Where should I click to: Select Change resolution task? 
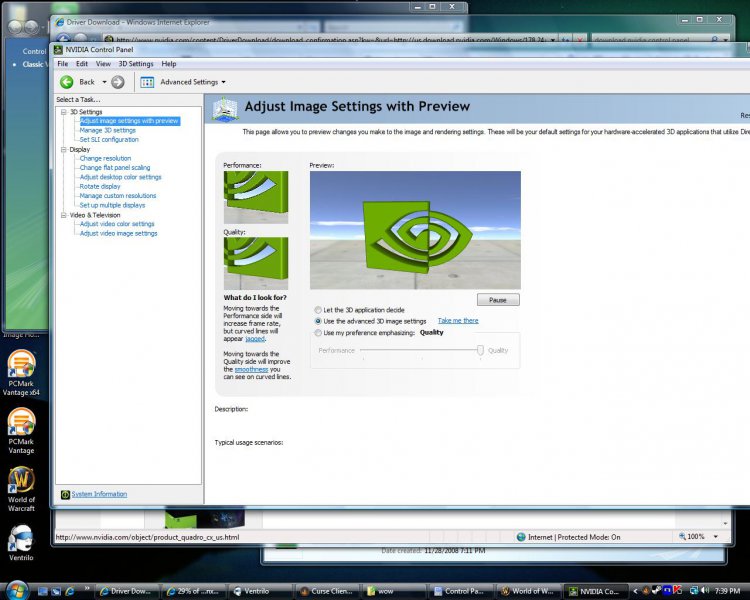pyautogui.click(x=105, y=158)
